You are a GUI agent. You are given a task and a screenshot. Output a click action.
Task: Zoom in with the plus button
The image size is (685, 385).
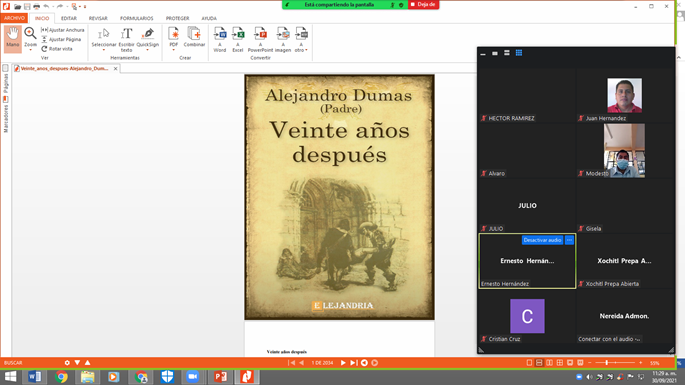tap(640, 363)
